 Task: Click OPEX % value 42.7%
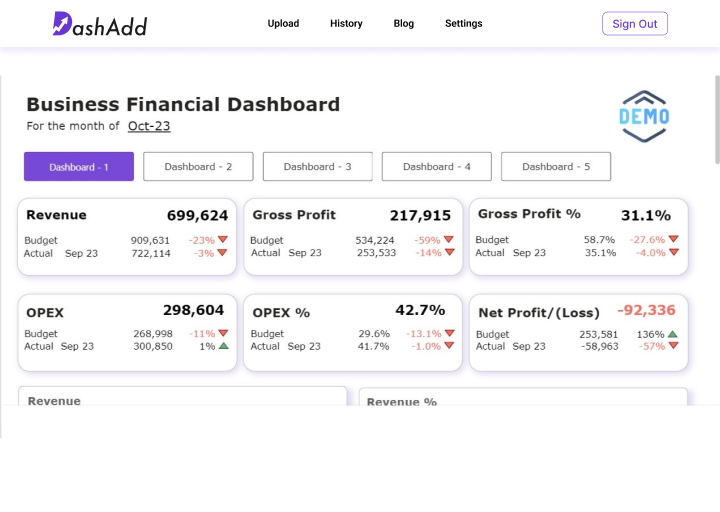420,310
